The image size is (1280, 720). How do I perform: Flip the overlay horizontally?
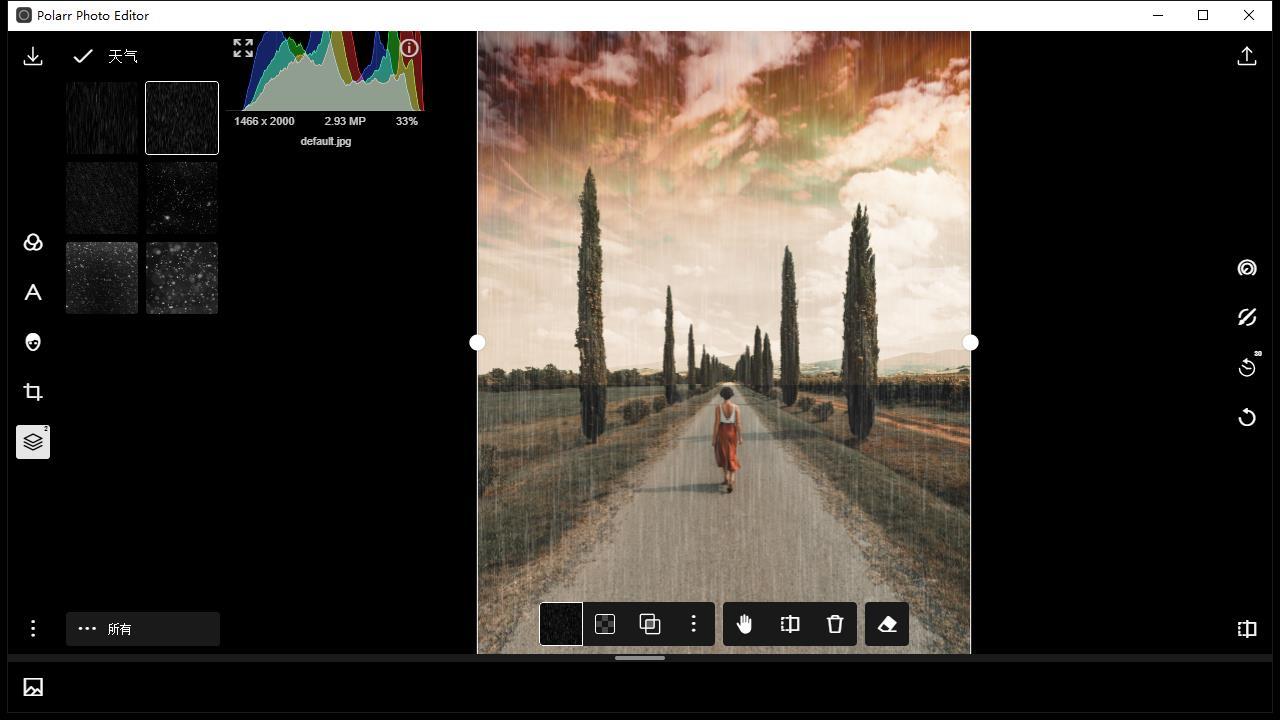click(x=790, y=624)
